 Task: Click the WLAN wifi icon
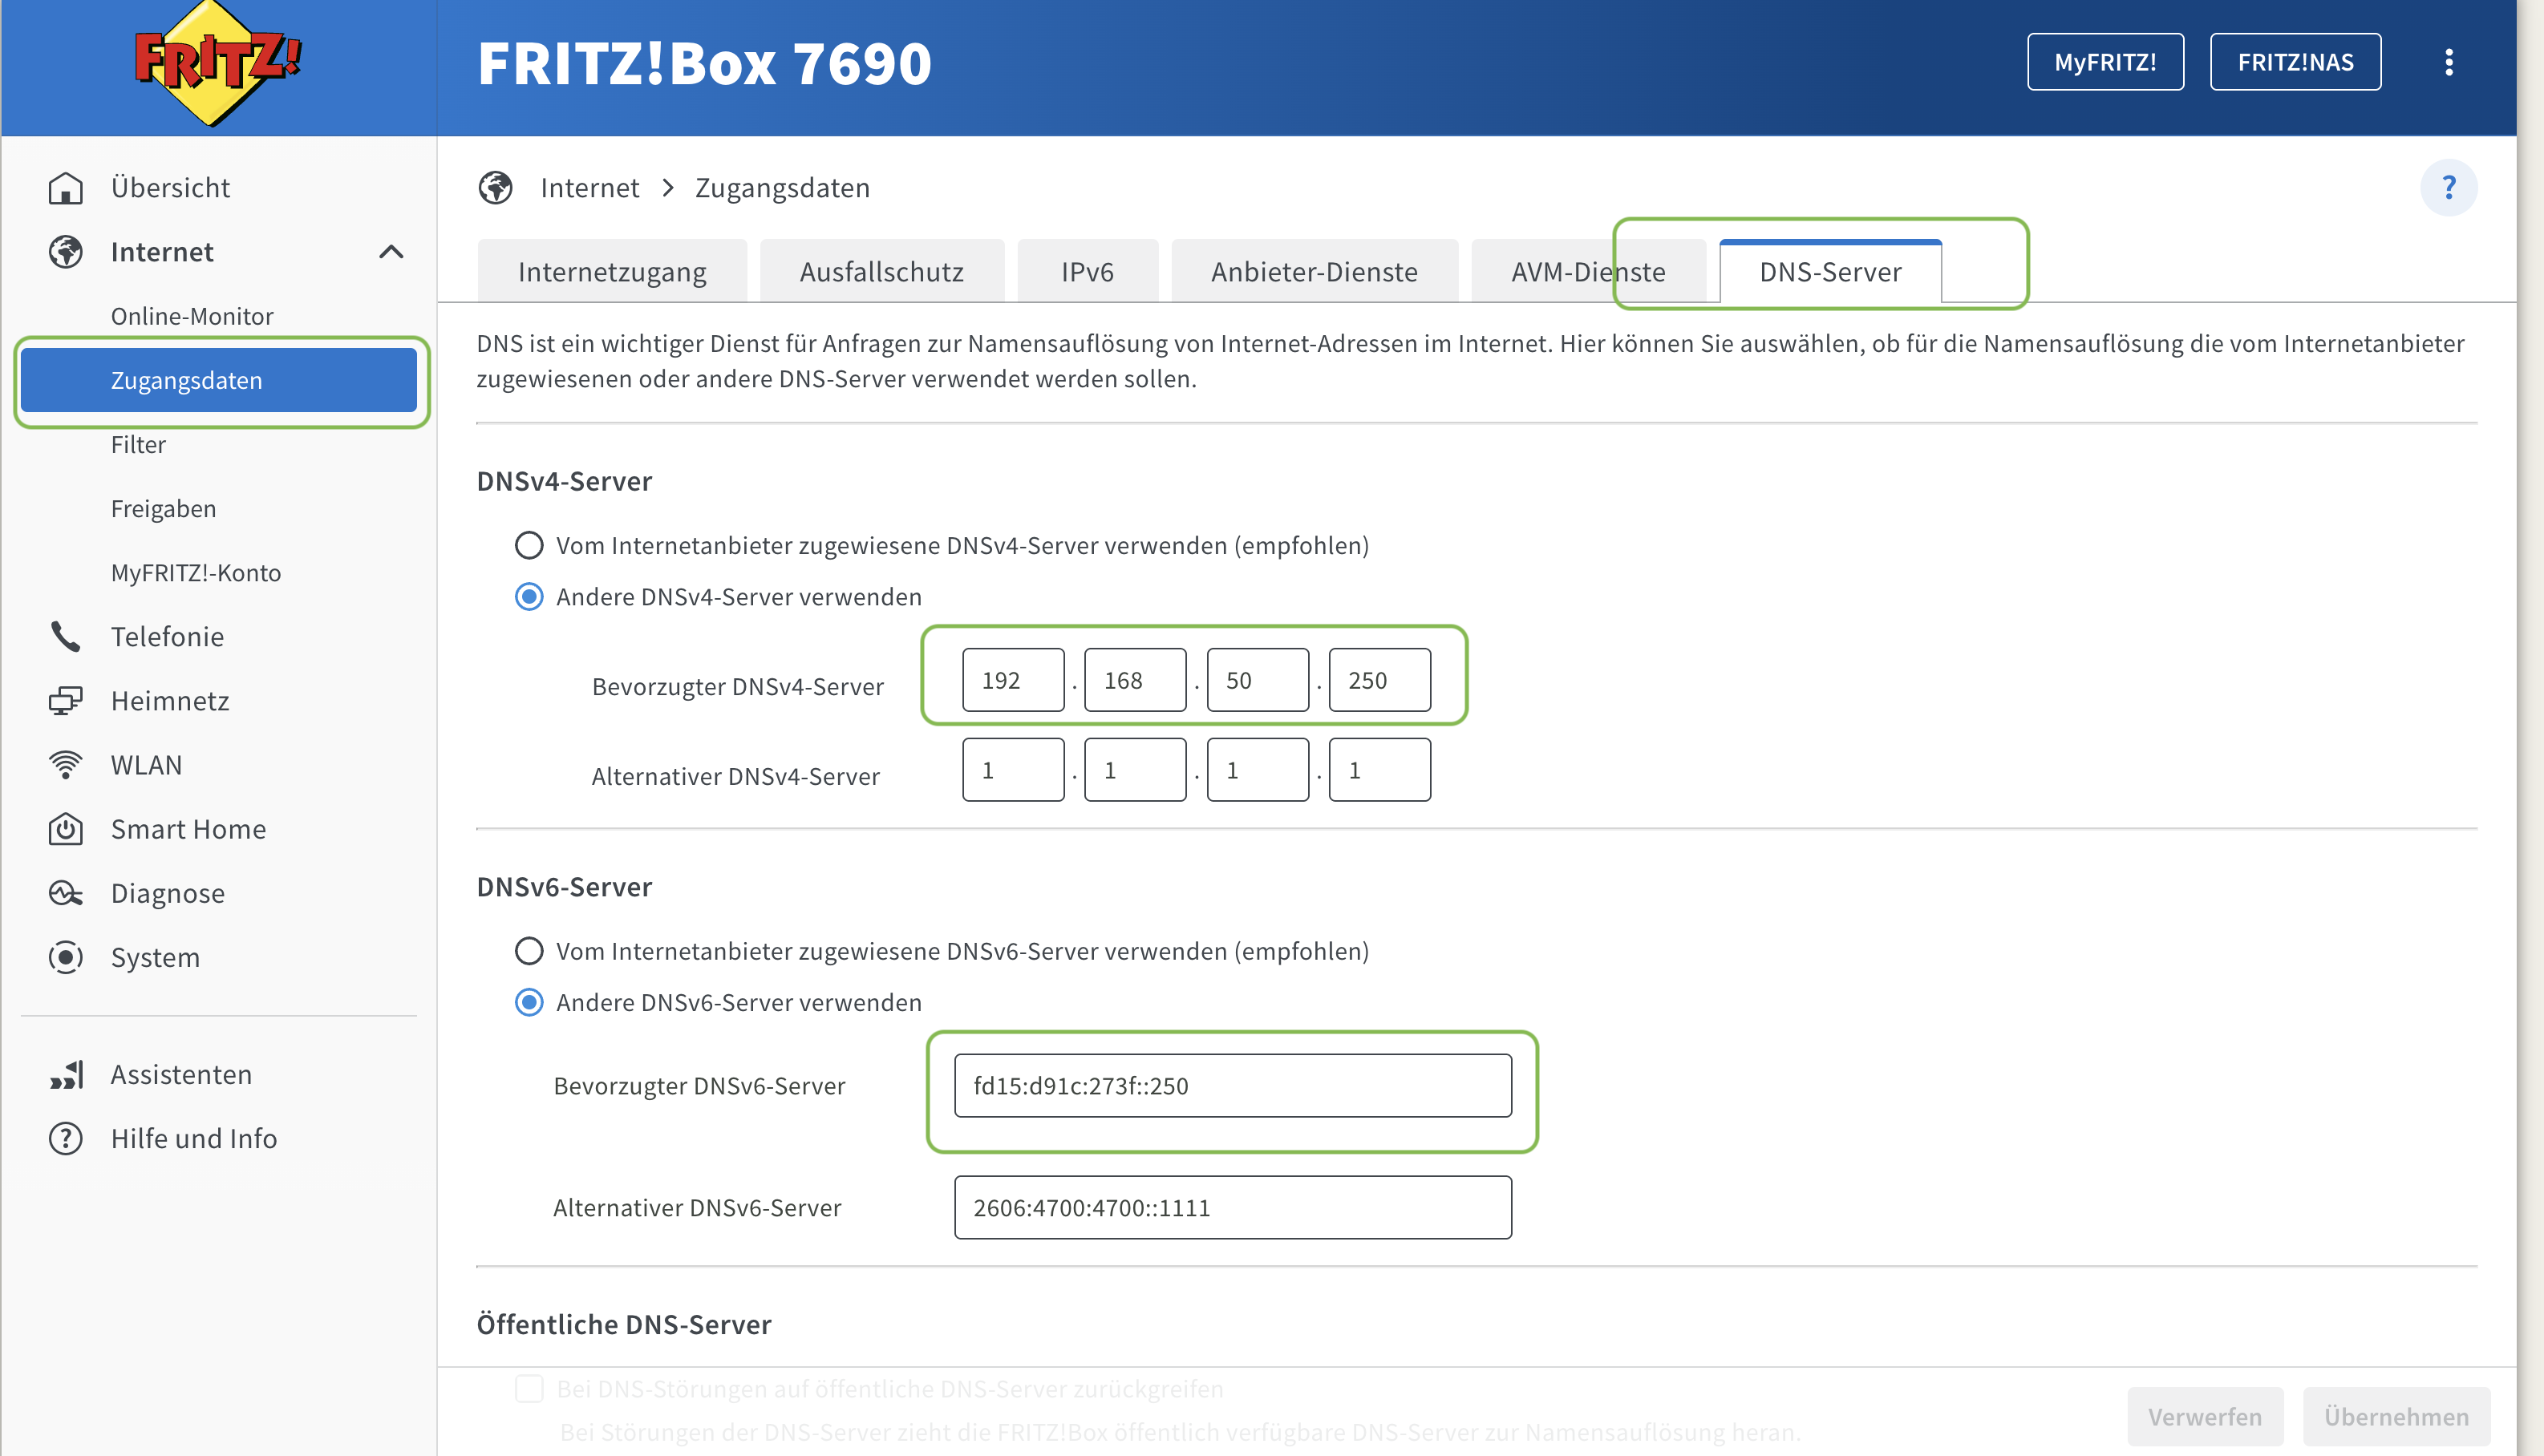tap(66, 765)
